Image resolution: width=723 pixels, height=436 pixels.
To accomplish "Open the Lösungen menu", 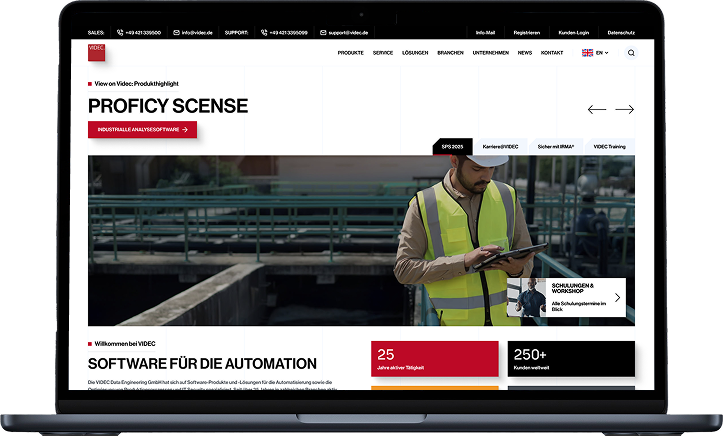I will coord(415,53).
